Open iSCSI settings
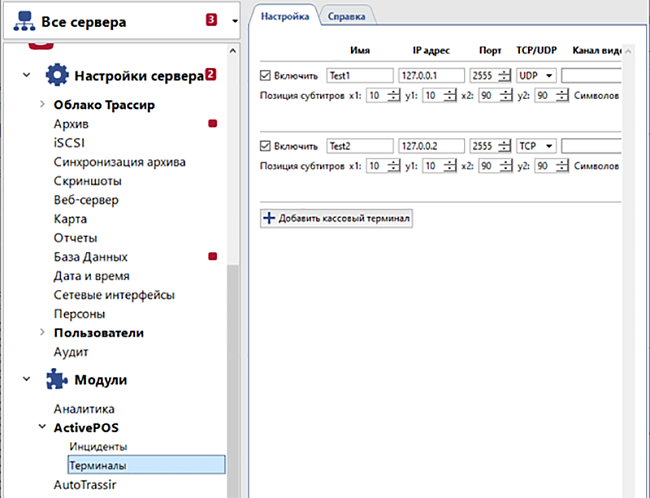This screenshot has height=498, width=650. click(x=69, y=143)
